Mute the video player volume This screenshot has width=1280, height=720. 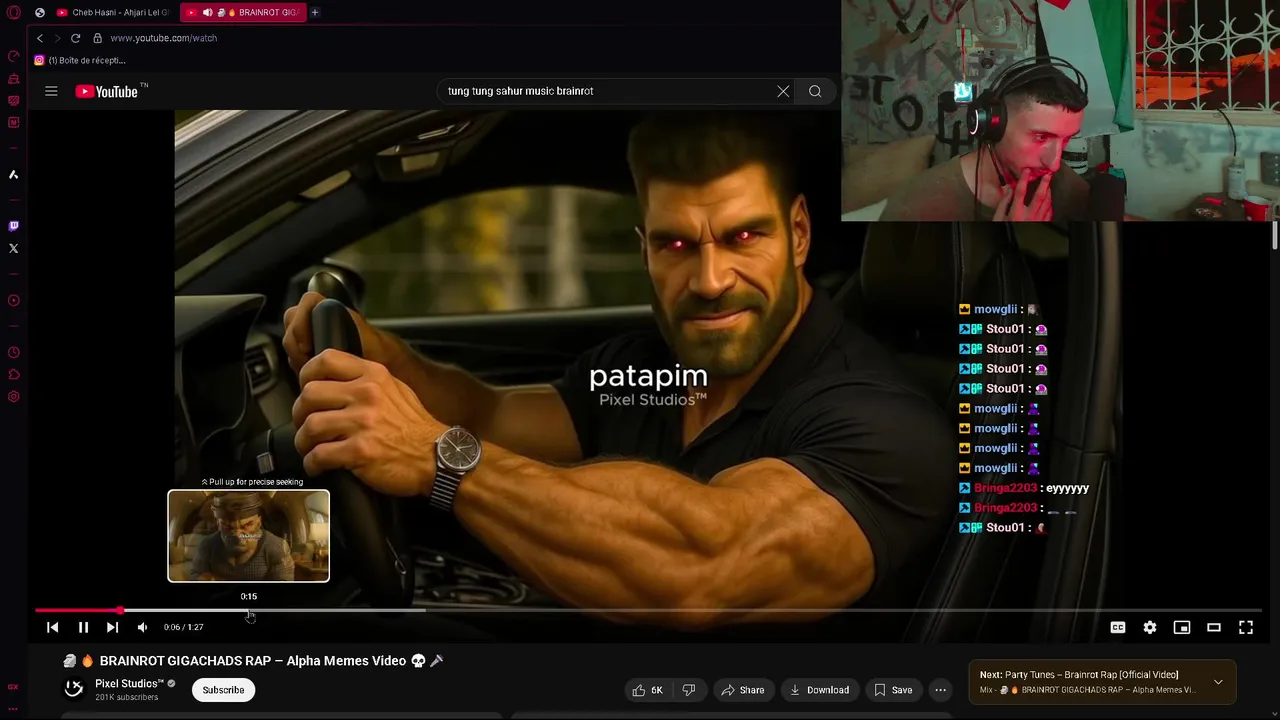tap(142, 627)
